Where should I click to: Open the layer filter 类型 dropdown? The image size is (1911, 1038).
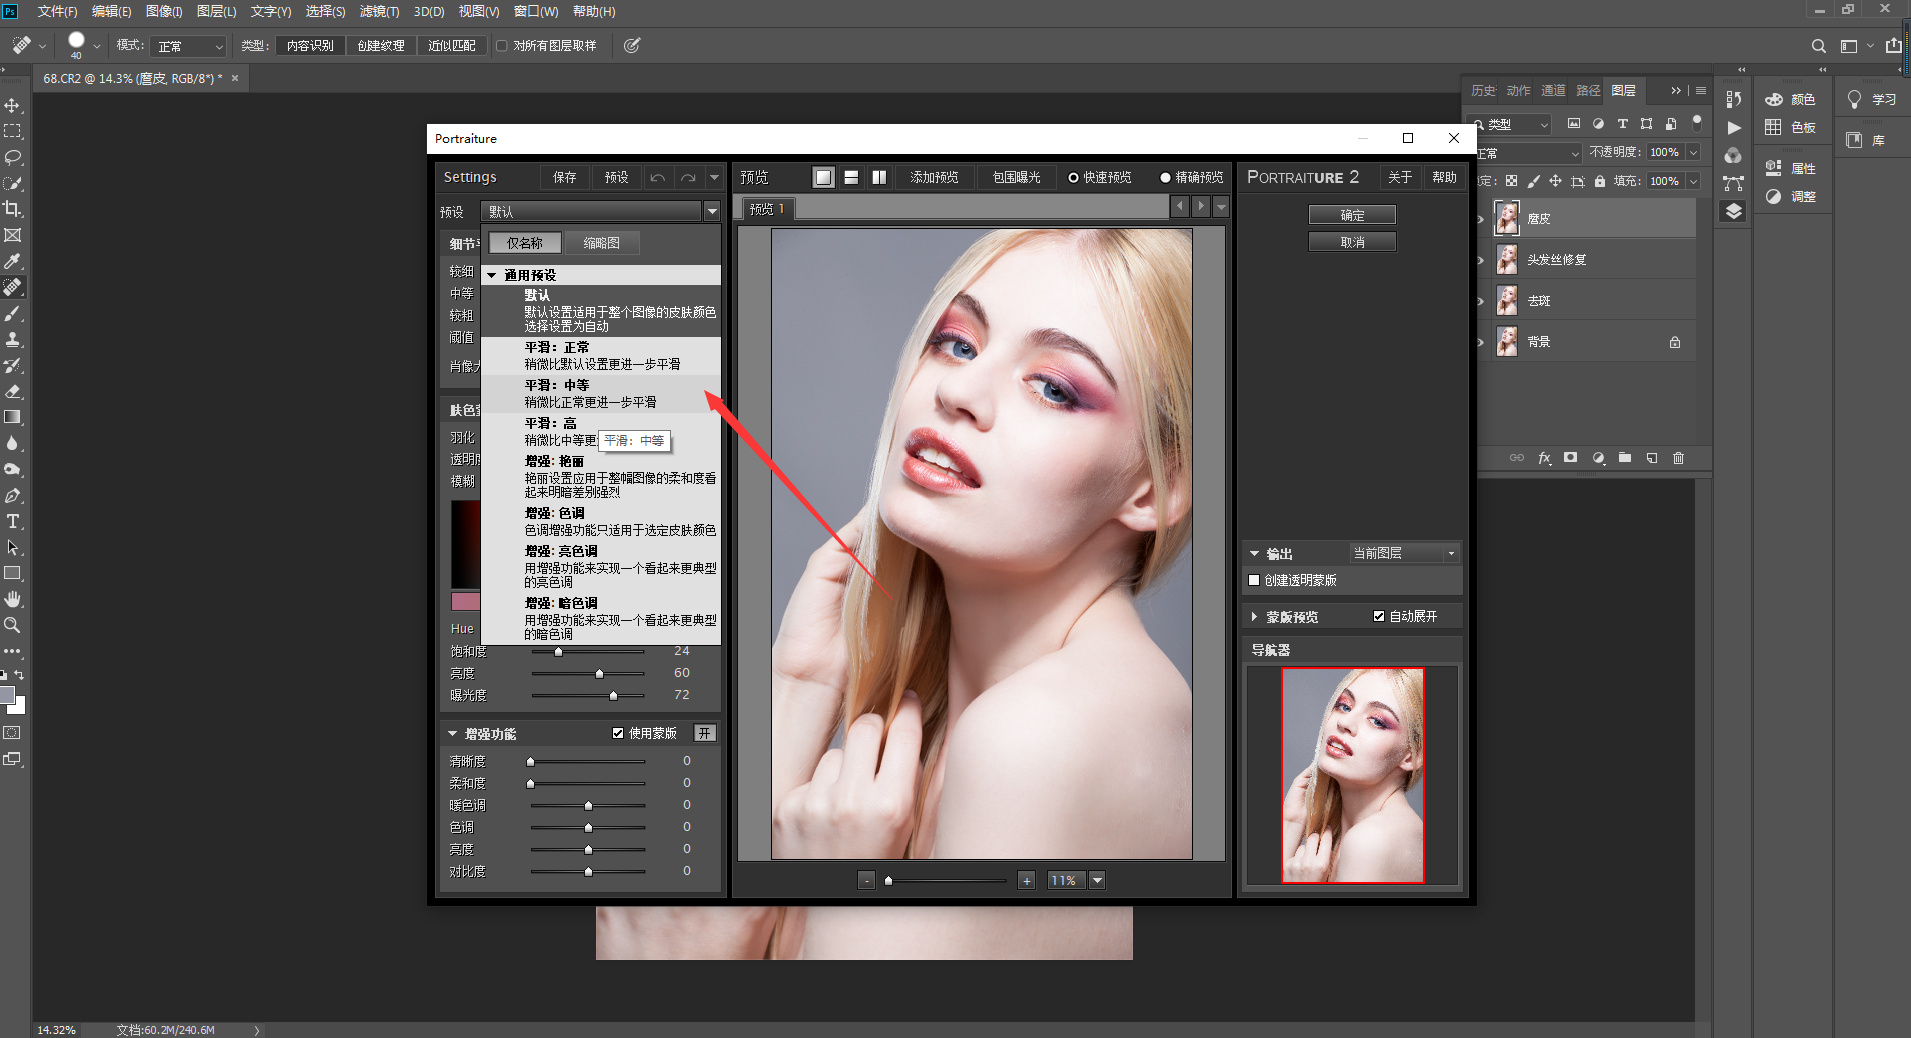coord(1510,124)
